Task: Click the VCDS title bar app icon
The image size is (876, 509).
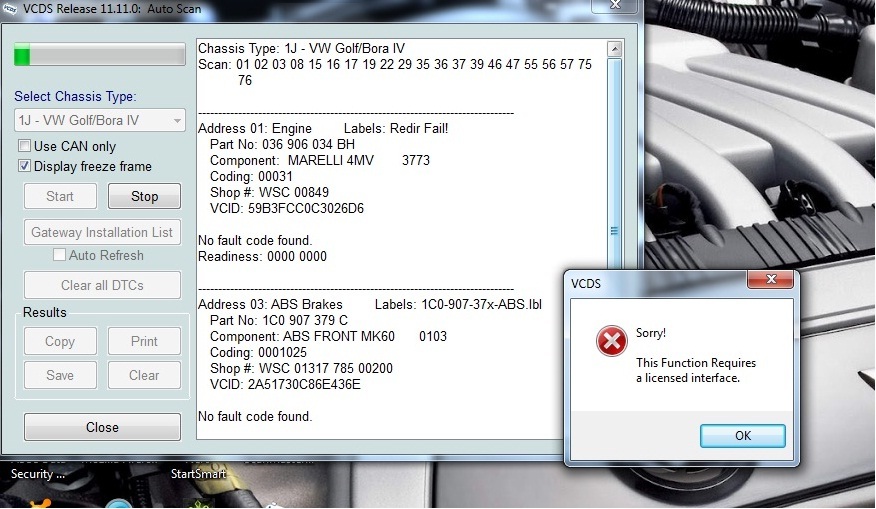Action: (9, 9)
